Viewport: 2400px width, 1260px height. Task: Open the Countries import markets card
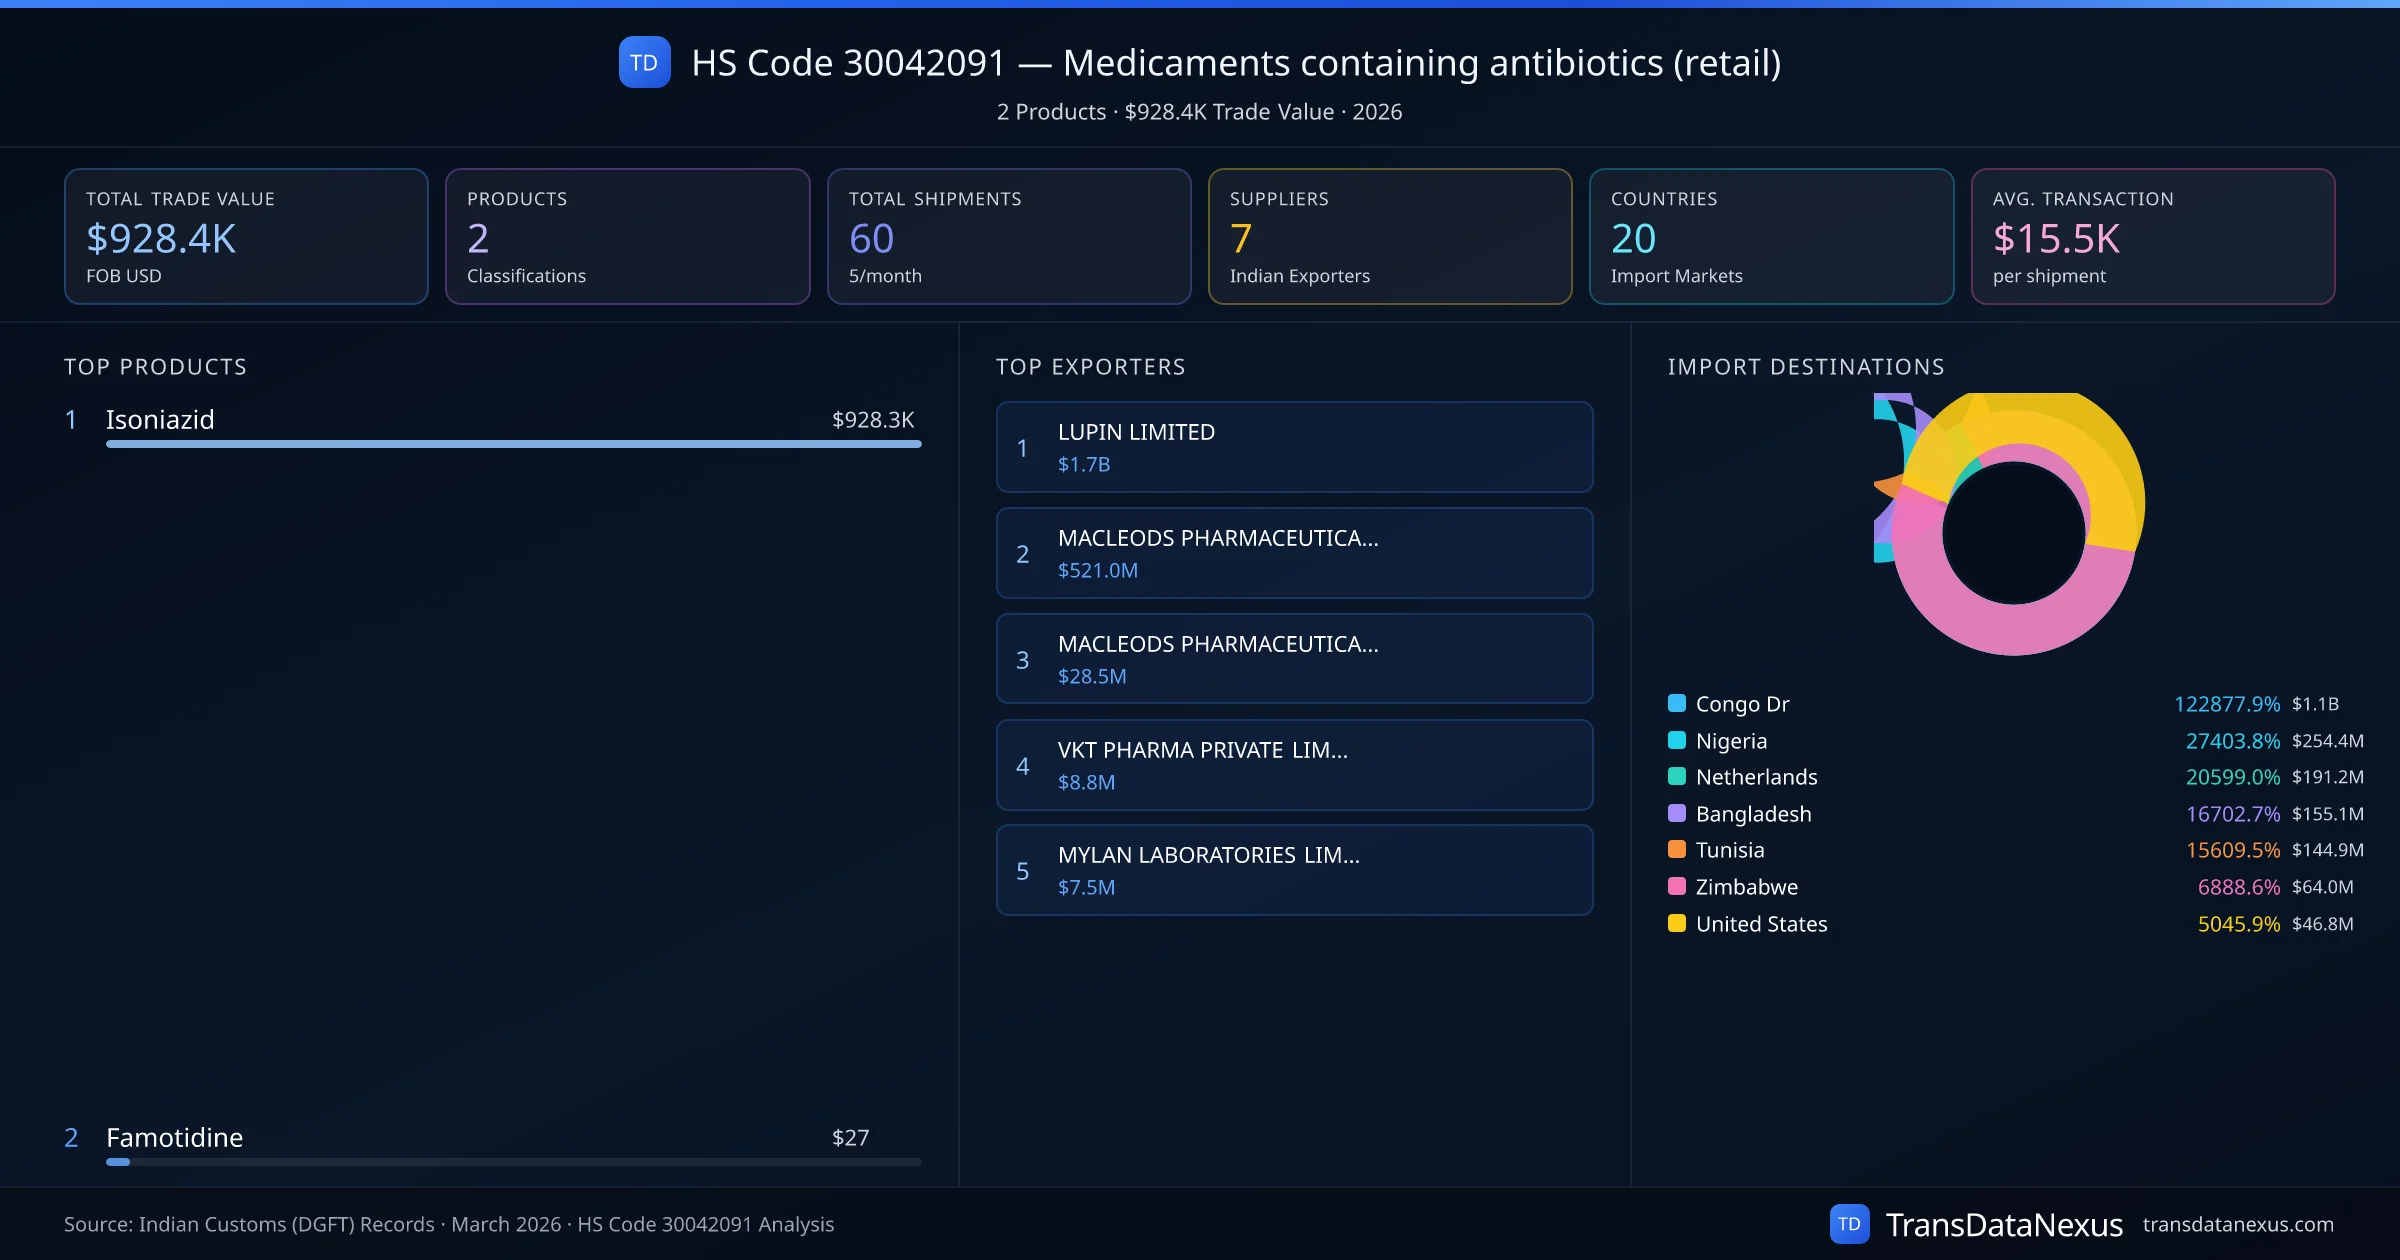click(1770, 236)
